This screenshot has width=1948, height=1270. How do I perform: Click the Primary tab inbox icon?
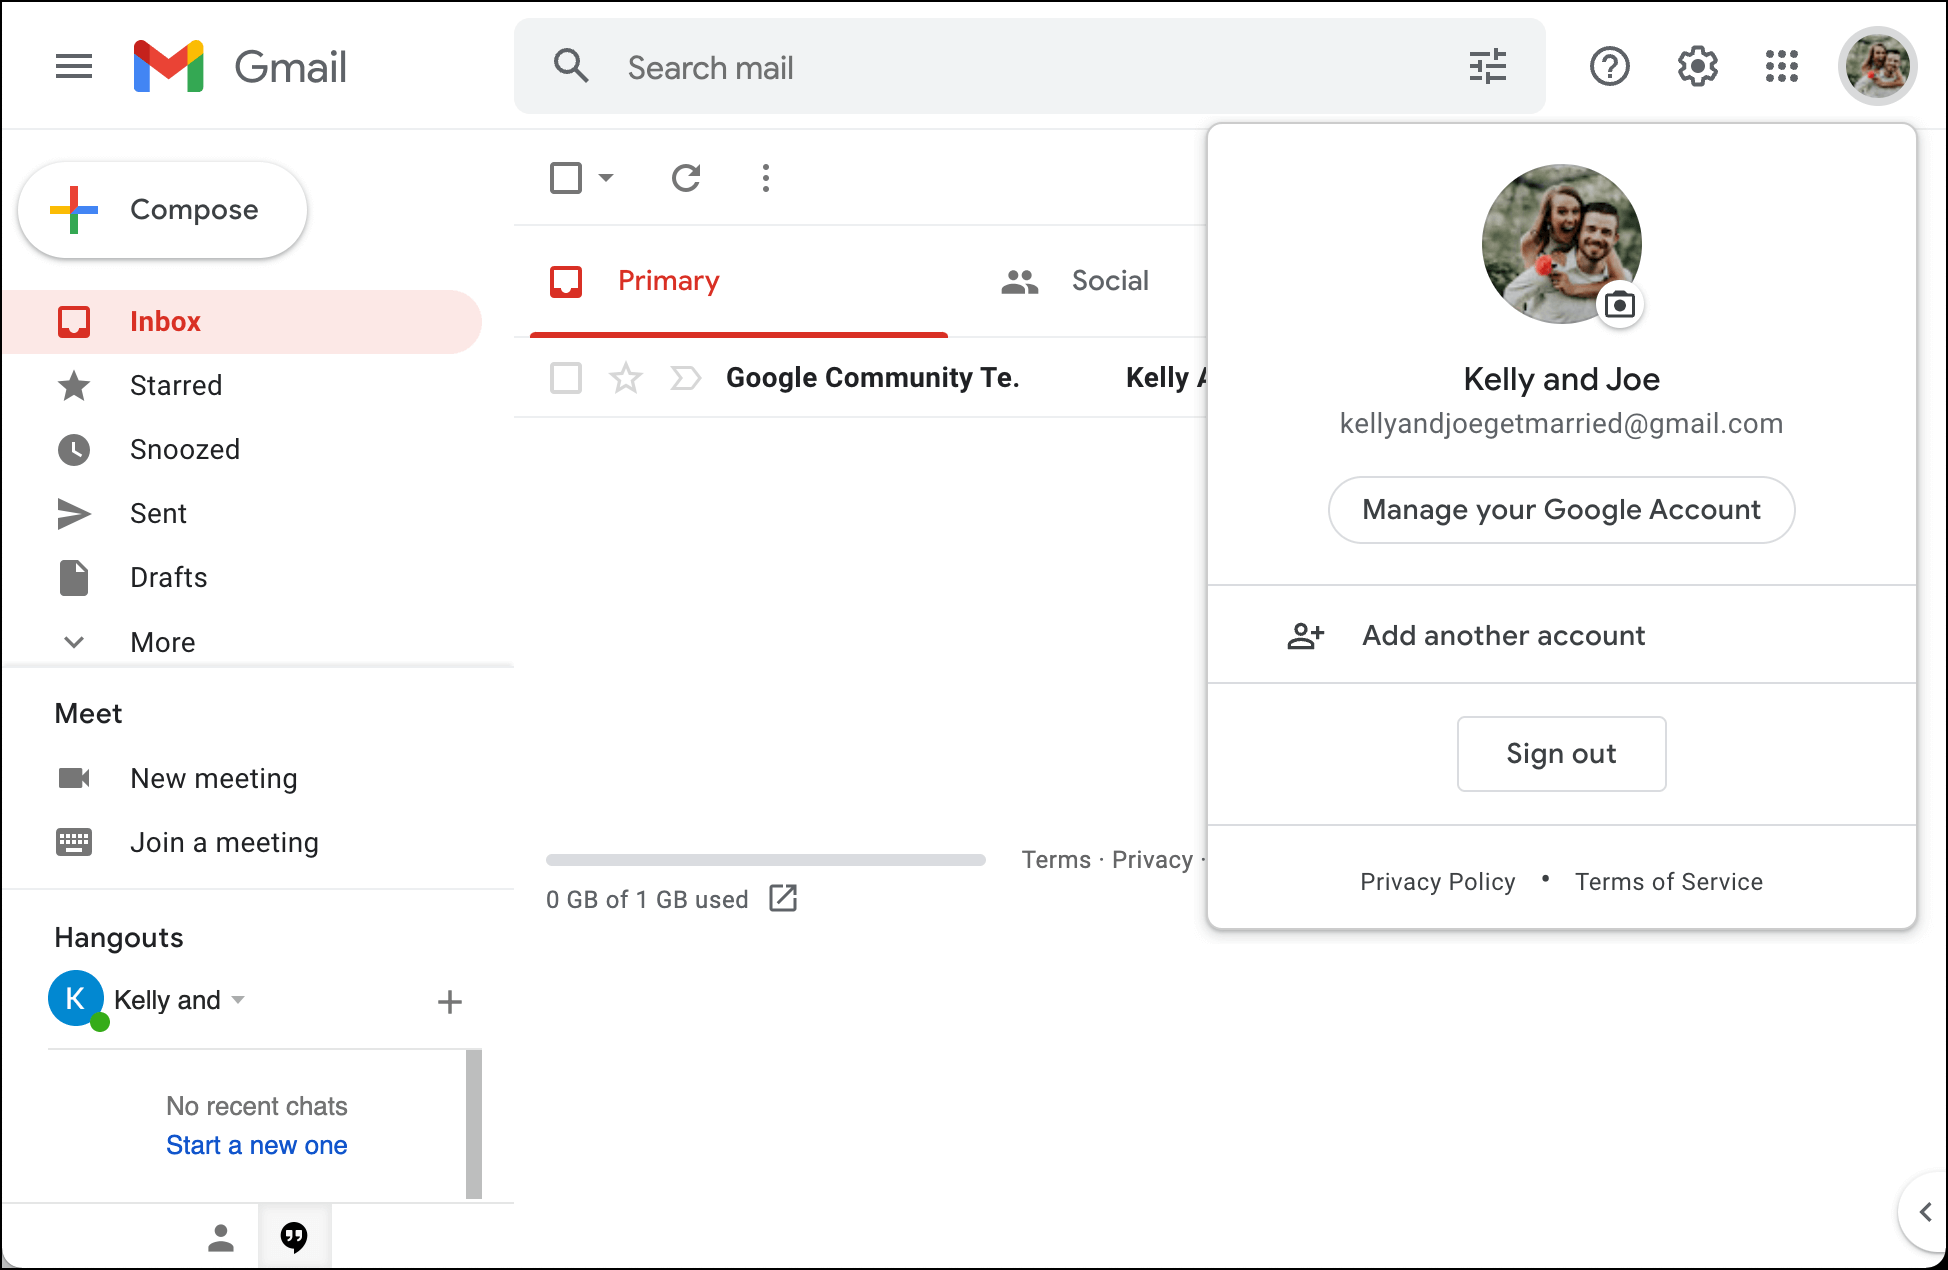[x=566, y=281]
